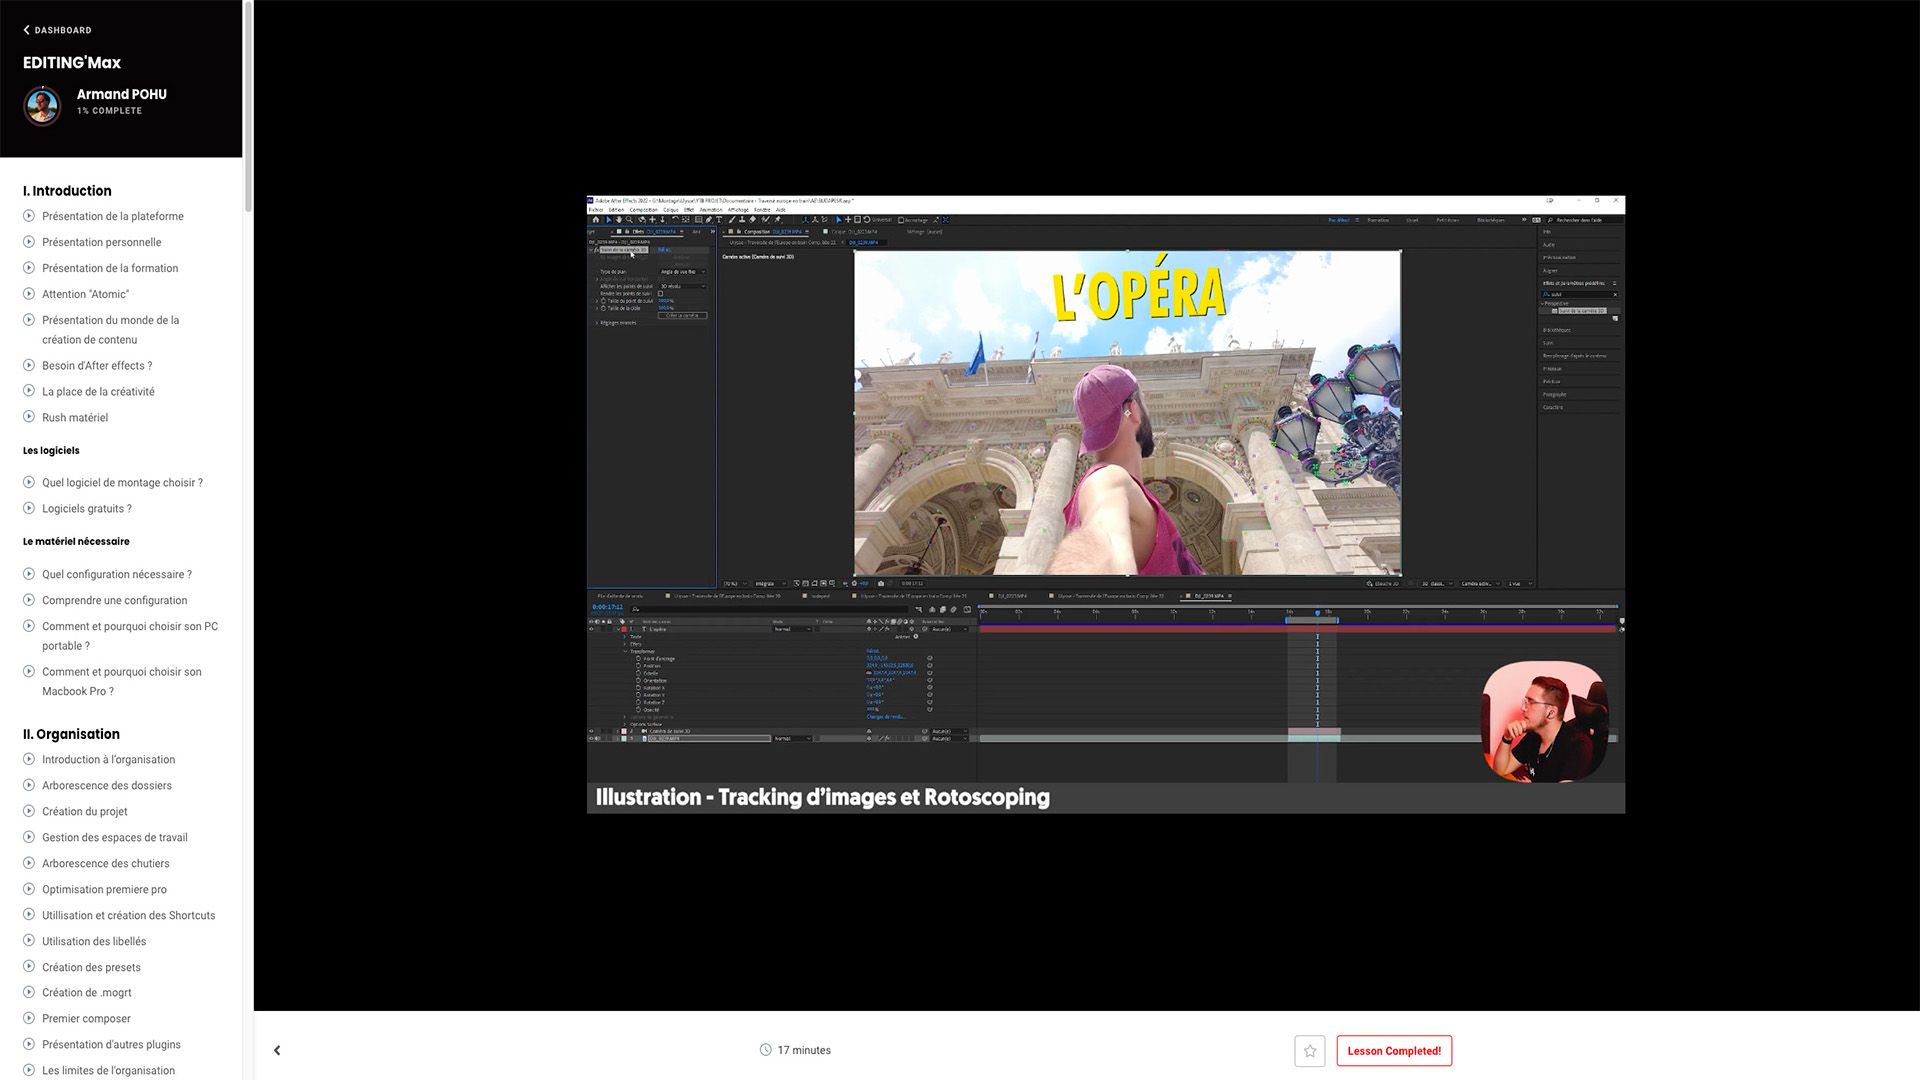1920x1080 pixels.
Task: Open lesson Quel configuration nécessaire ?
Action: pyautogui.click(x=116, y=574)
